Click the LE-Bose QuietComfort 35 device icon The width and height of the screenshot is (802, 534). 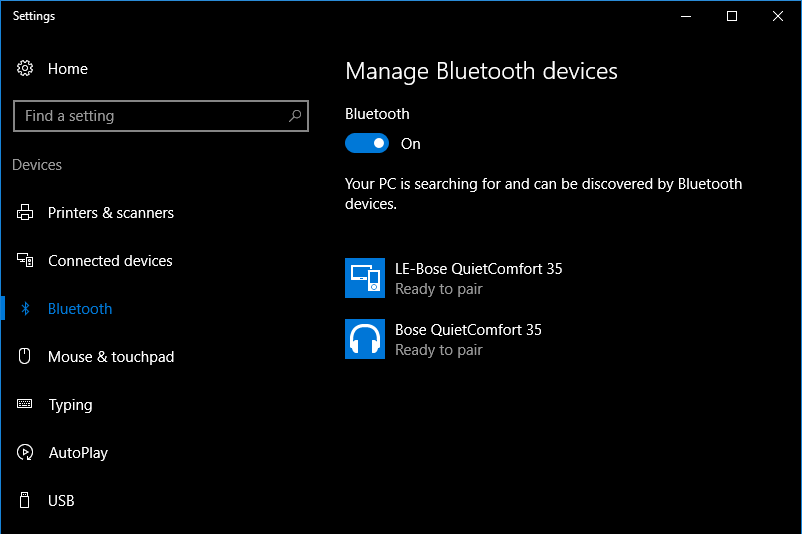[x=365, y=278]
